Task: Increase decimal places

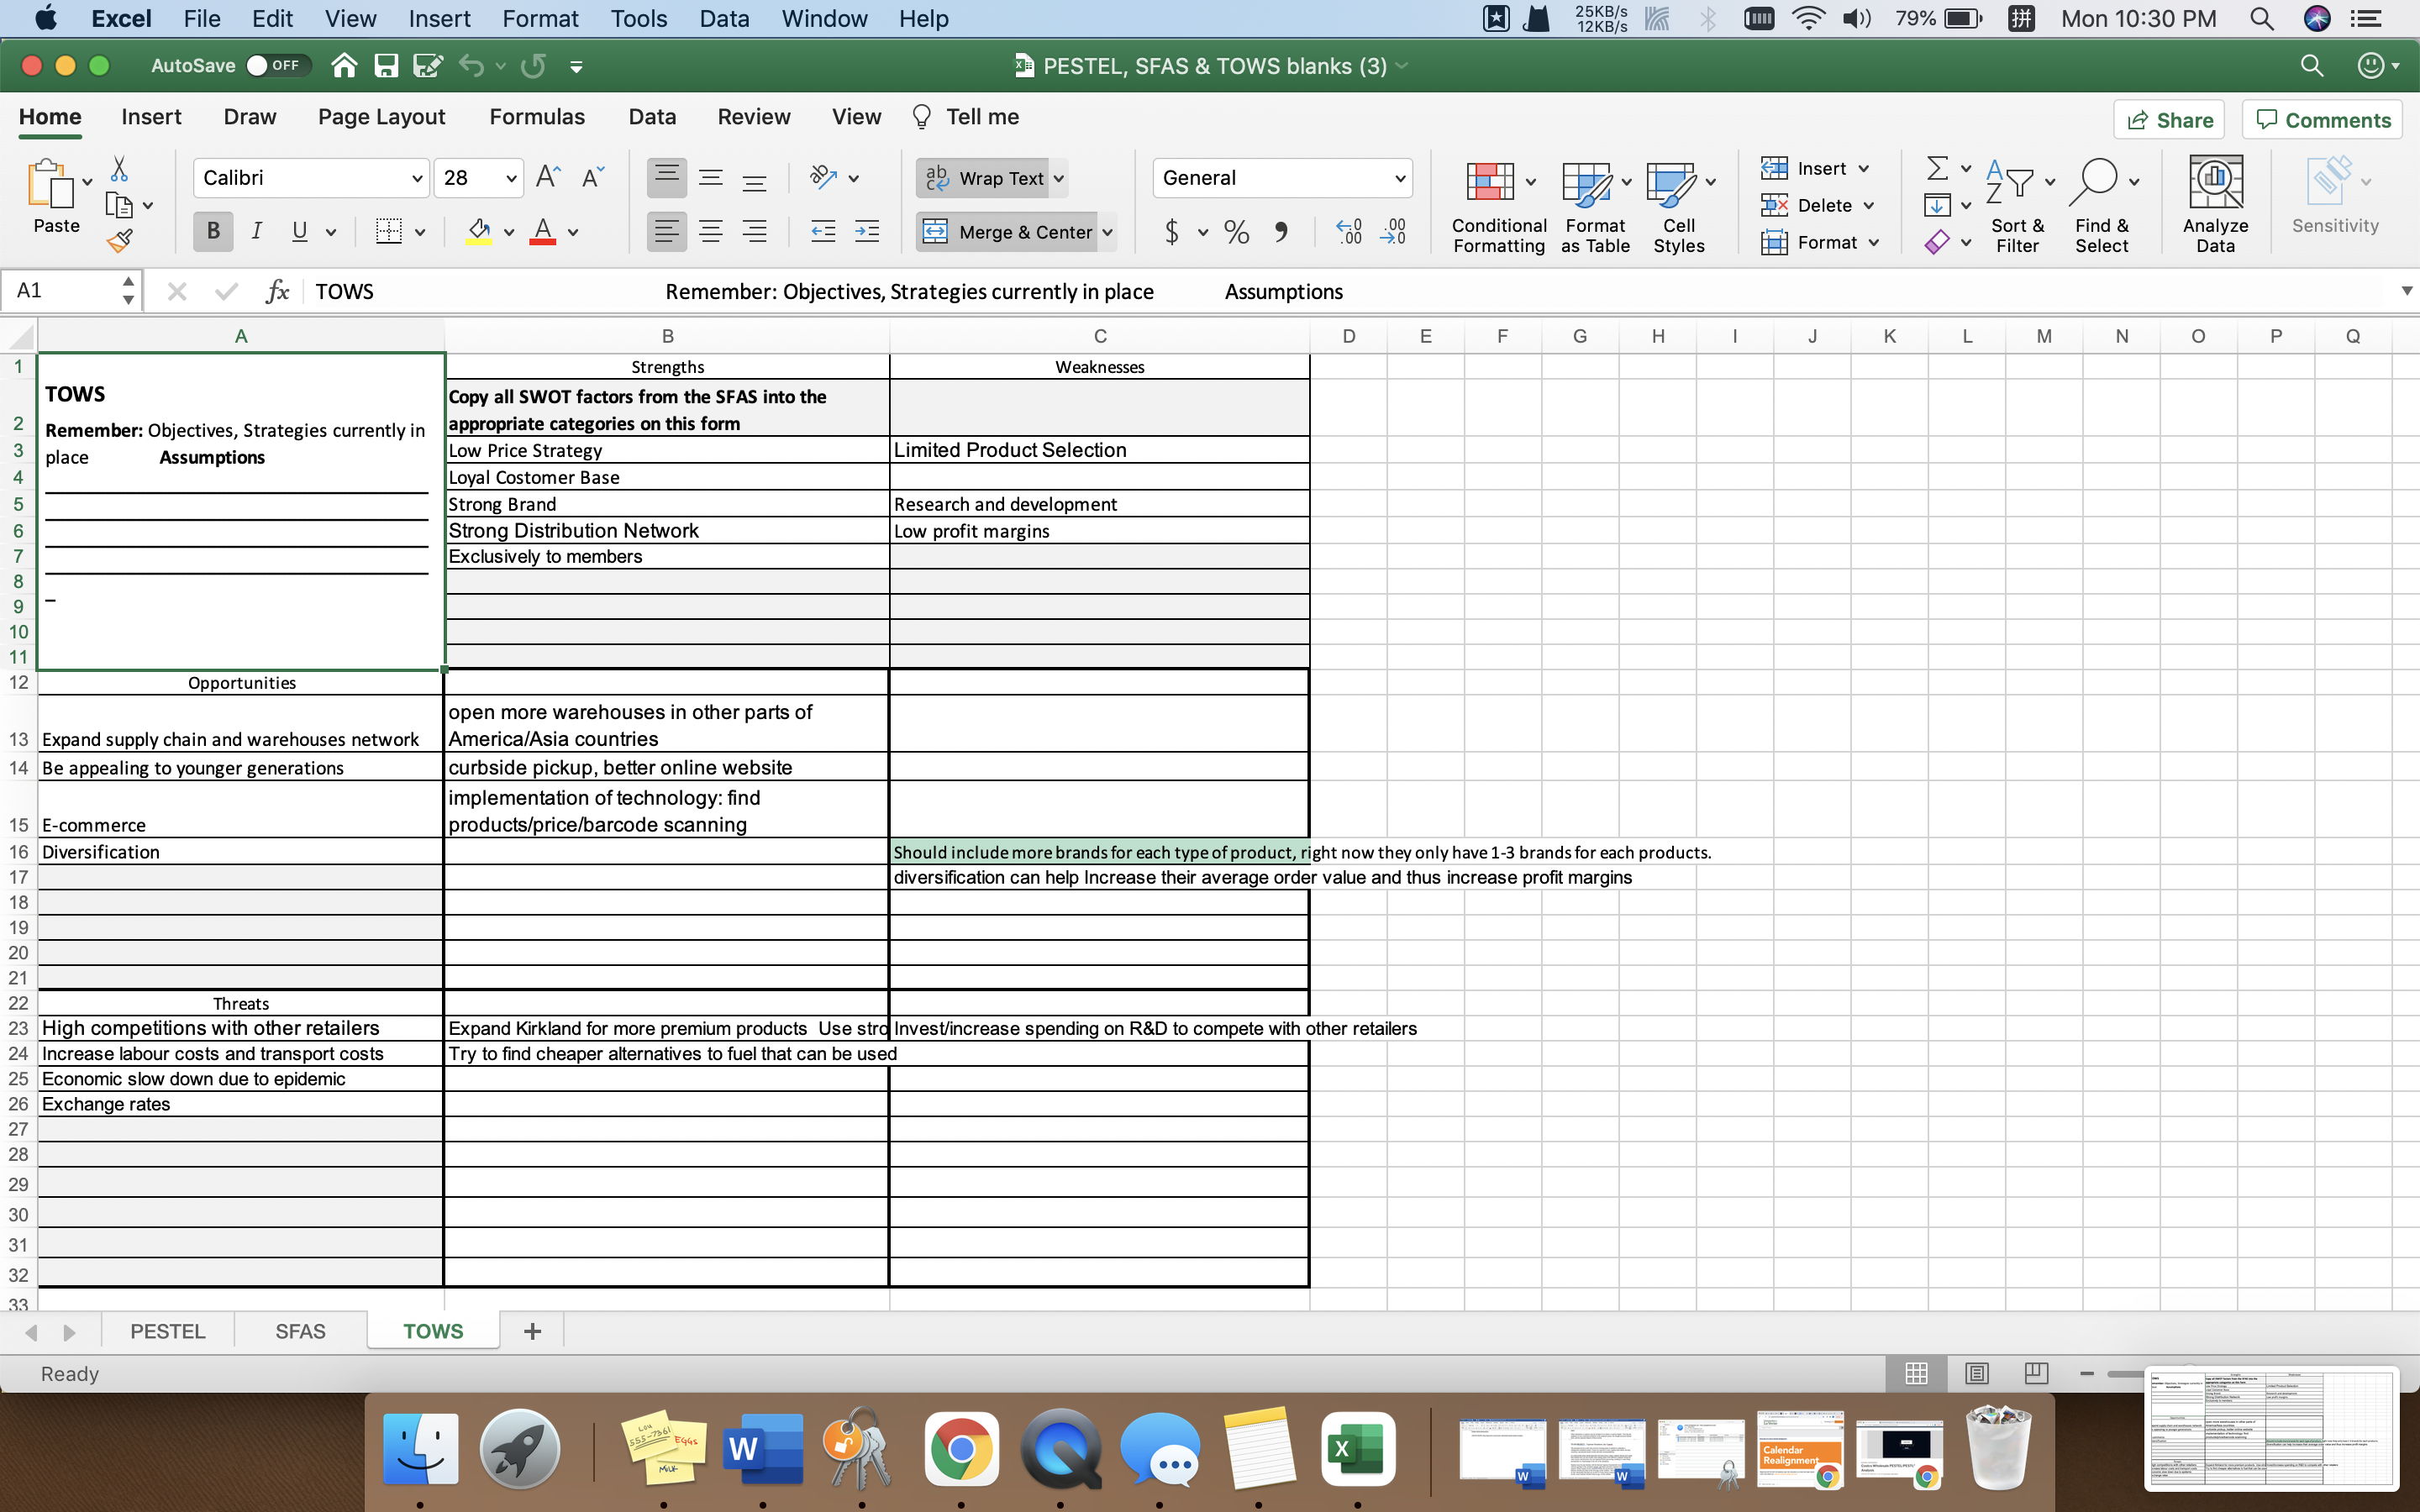Action: (1348, 232)
